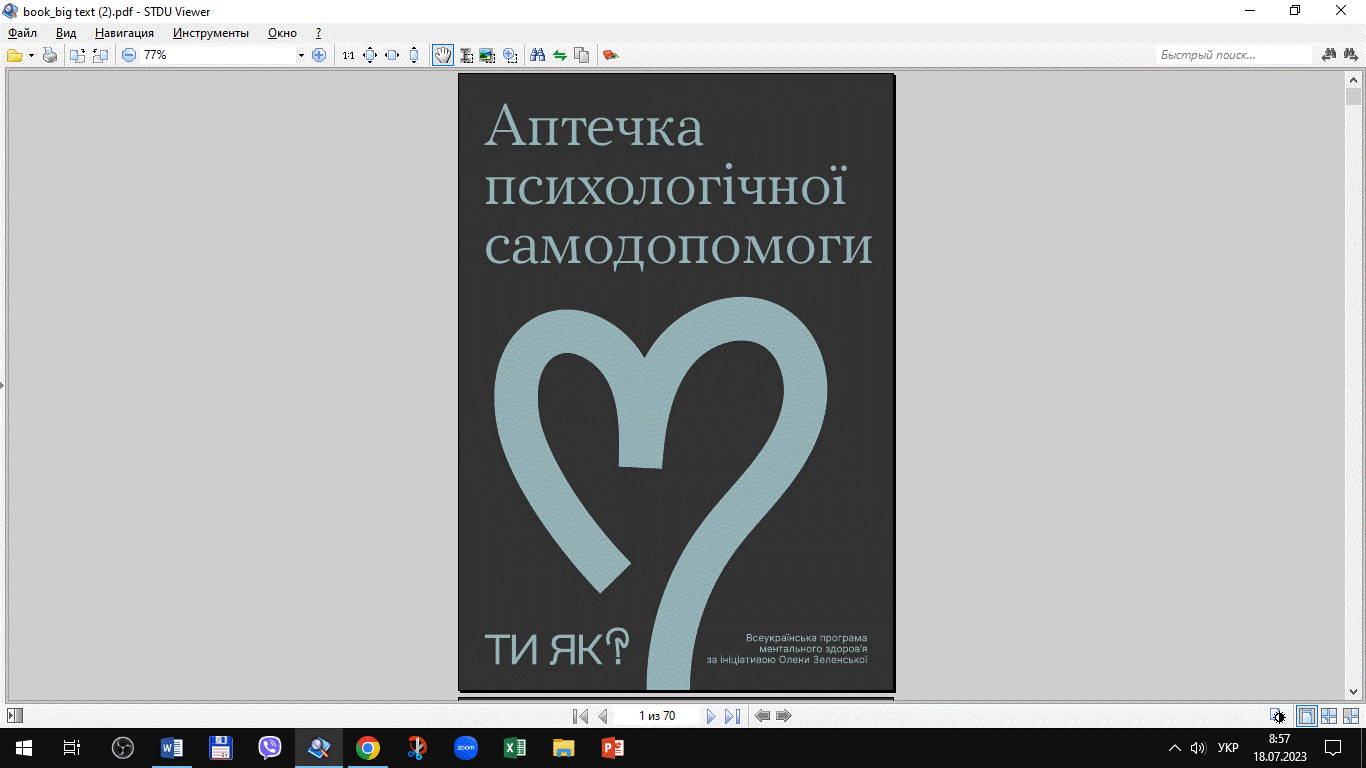Open file using the folder icon
The image size is (1366, 768).
pyautogui.click(x=15, y=55)
